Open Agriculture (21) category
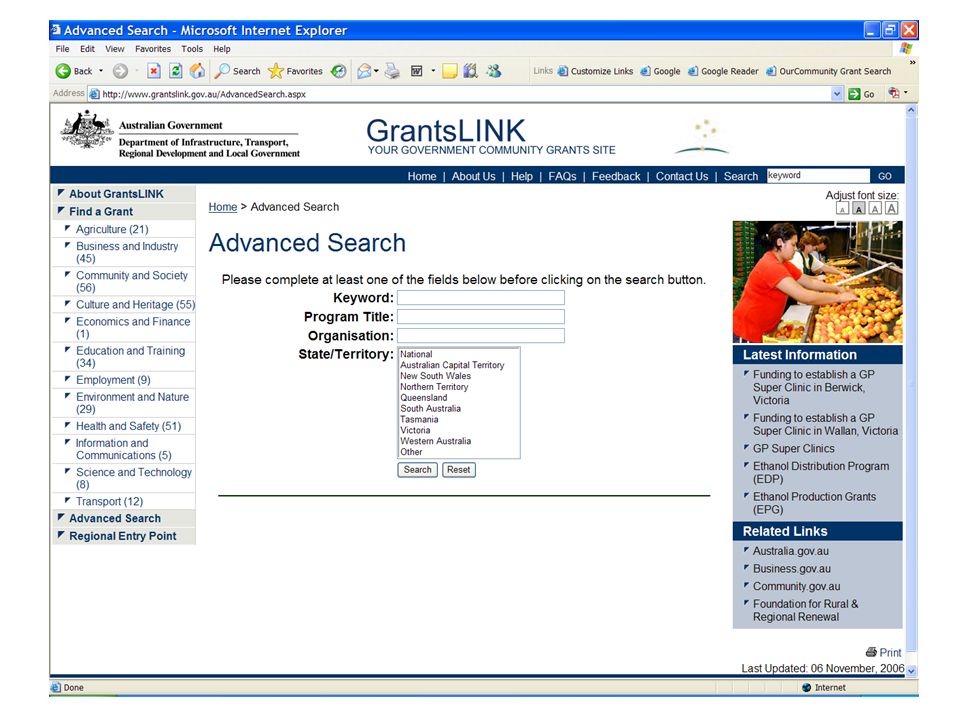Viewport: 960px width, 720px height. tap(112, 229)
